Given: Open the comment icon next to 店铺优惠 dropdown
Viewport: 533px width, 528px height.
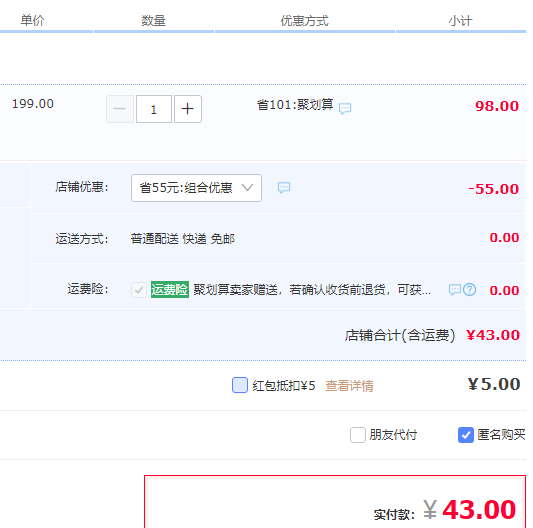Looking at the screenshot, I should tap(284, 187).
